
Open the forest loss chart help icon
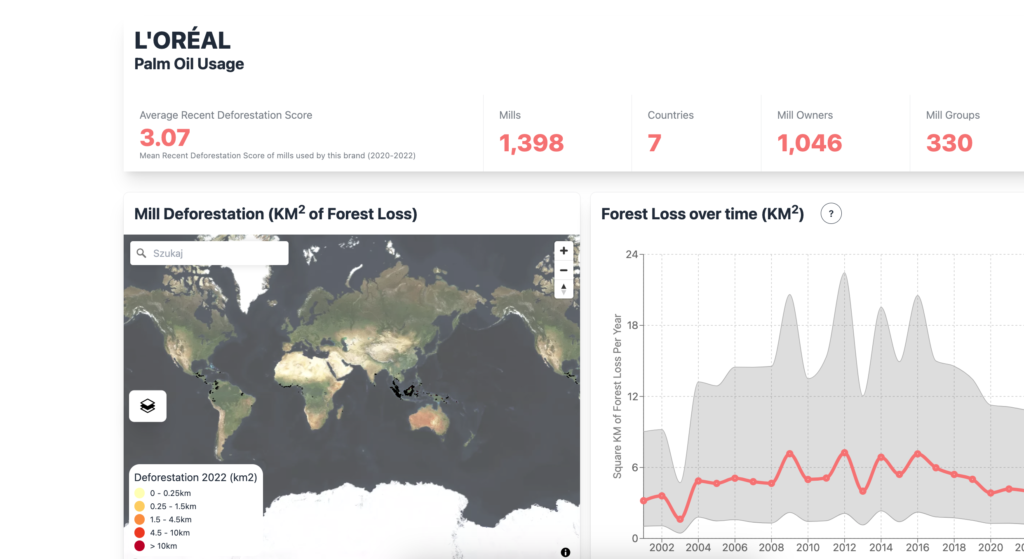tap(831, 214)
